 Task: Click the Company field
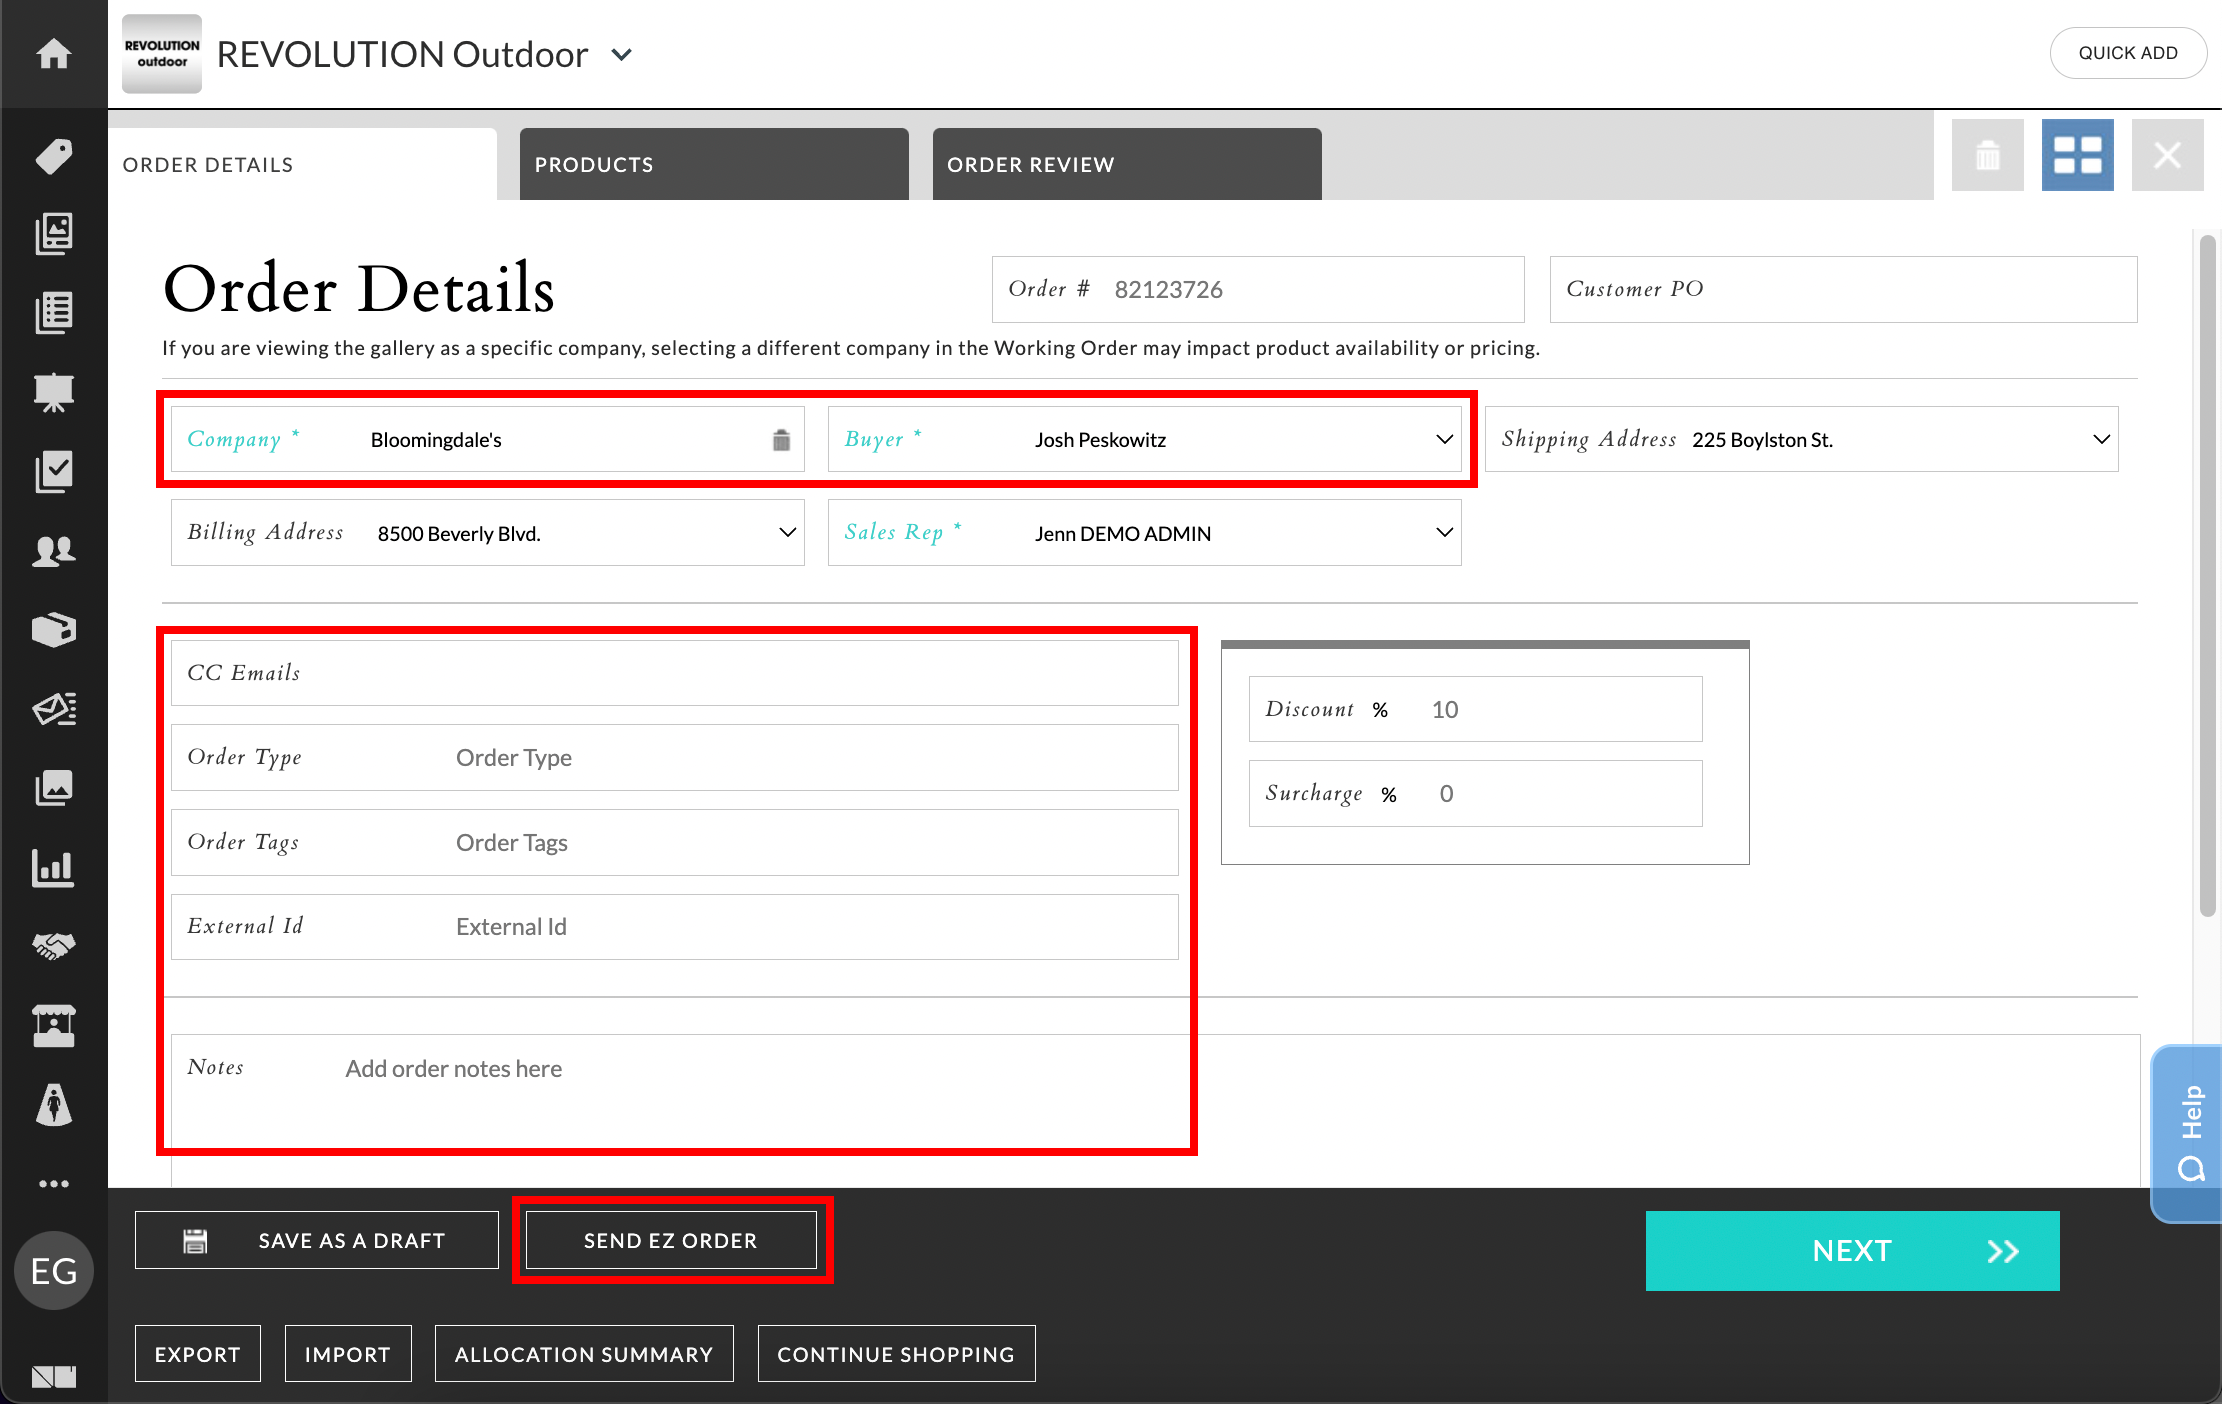click(x=488, y=439)
